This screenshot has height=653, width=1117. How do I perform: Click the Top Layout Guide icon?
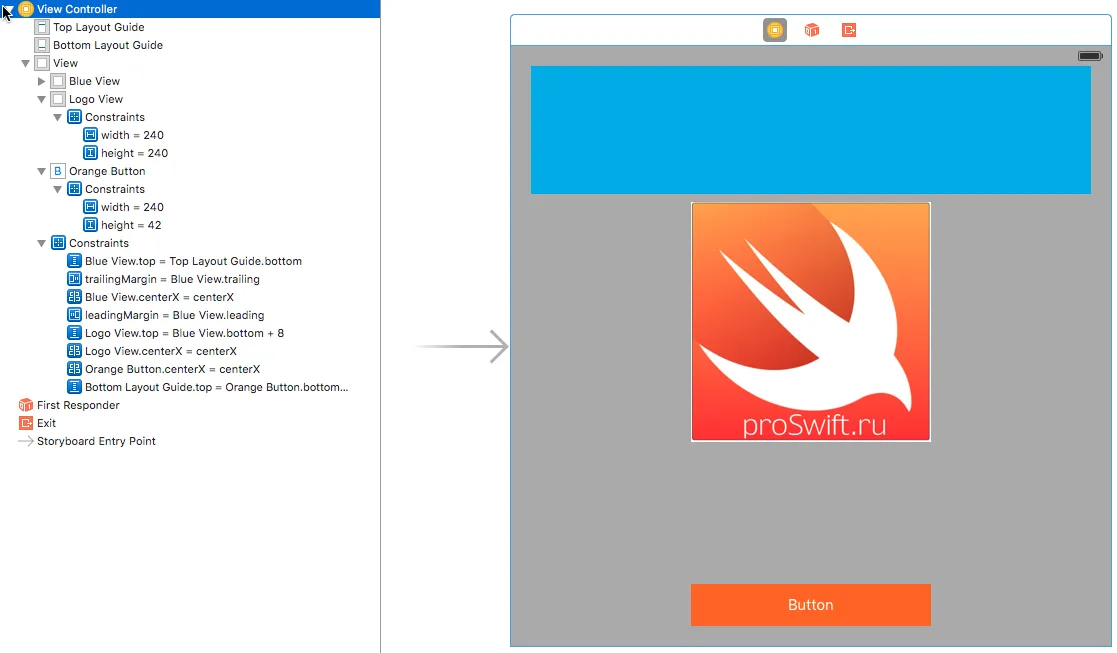pyautogui.click(x=42, y=27)
